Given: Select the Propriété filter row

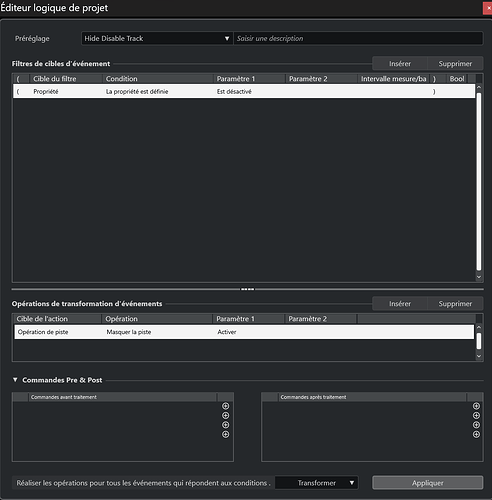Looking at the screenshot, I should 244,91.
